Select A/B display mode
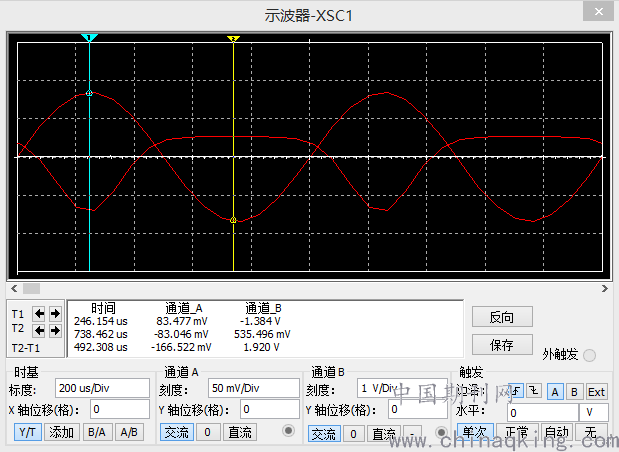 click(x=129, y=432)
